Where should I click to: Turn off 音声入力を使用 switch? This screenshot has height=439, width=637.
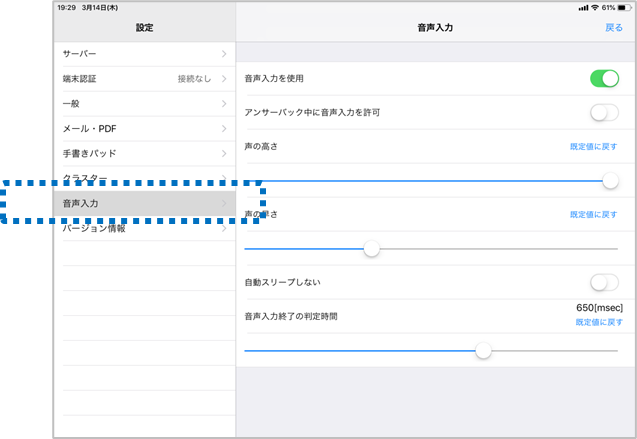tap(604, 78)
